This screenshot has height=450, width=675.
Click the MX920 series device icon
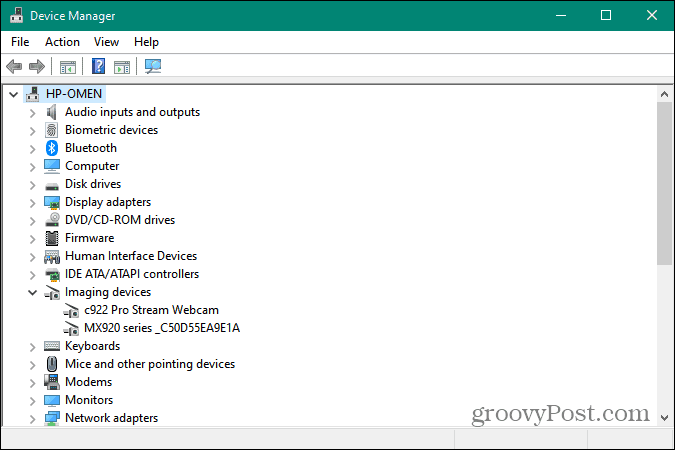[x=71, y=329]
